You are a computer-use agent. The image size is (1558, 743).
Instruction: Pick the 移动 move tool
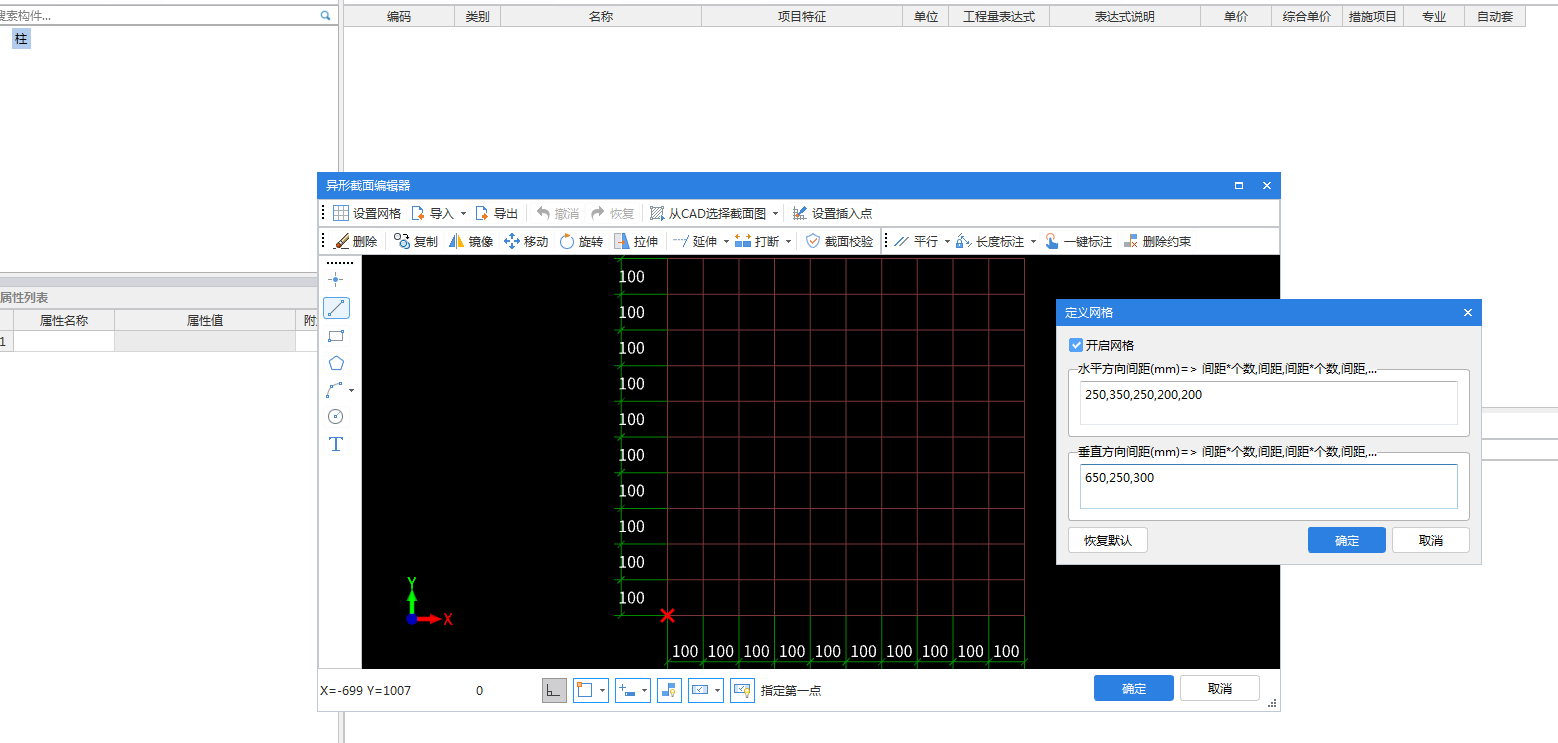point(526,241)
